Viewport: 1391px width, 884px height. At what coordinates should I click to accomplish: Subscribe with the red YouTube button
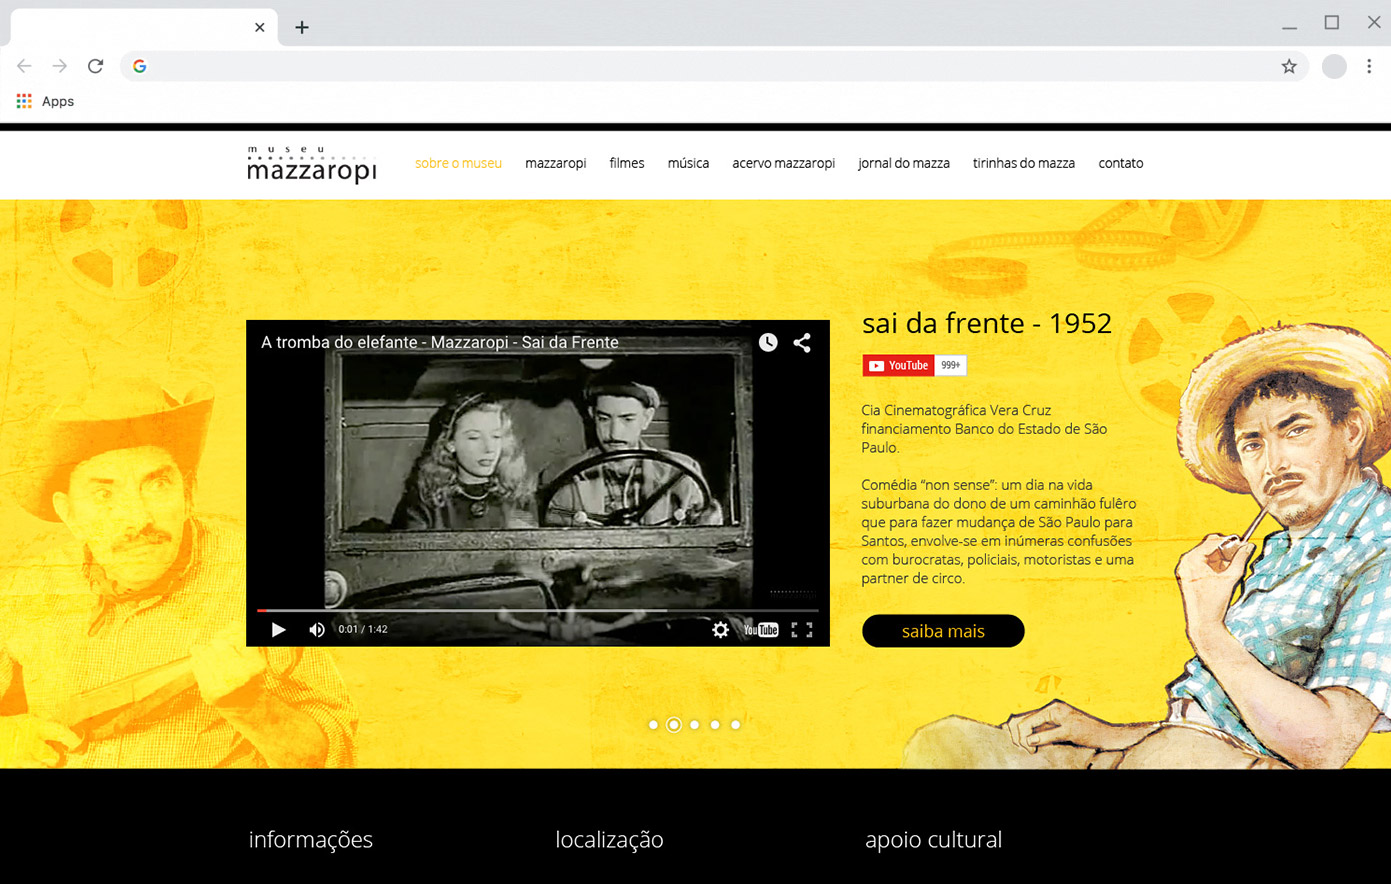click(x=898, y=365)
